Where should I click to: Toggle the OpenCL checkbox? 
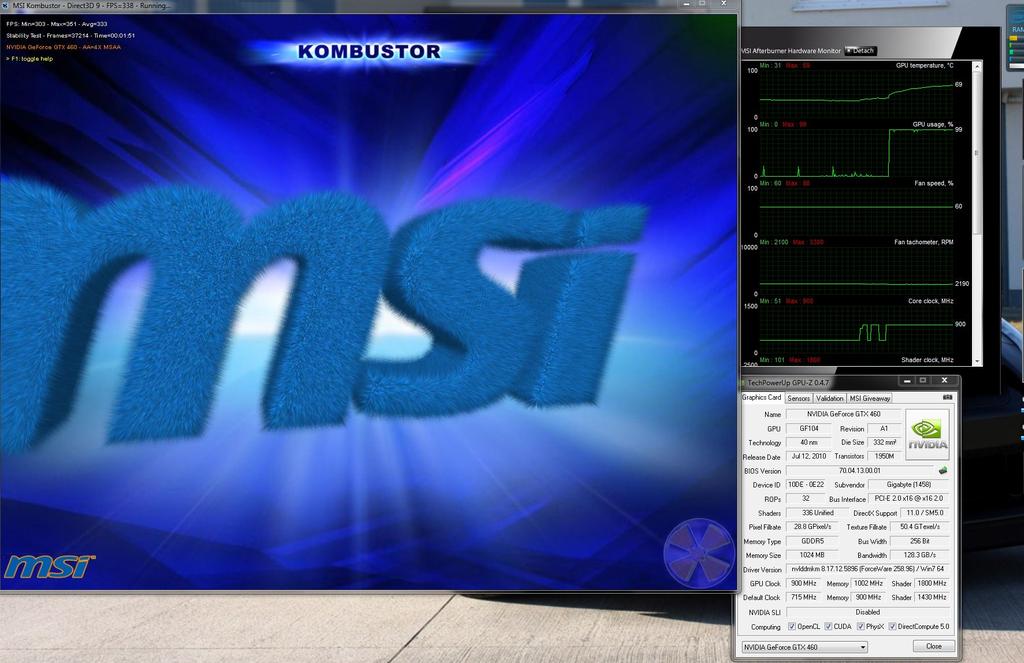[x=792, y=626]
